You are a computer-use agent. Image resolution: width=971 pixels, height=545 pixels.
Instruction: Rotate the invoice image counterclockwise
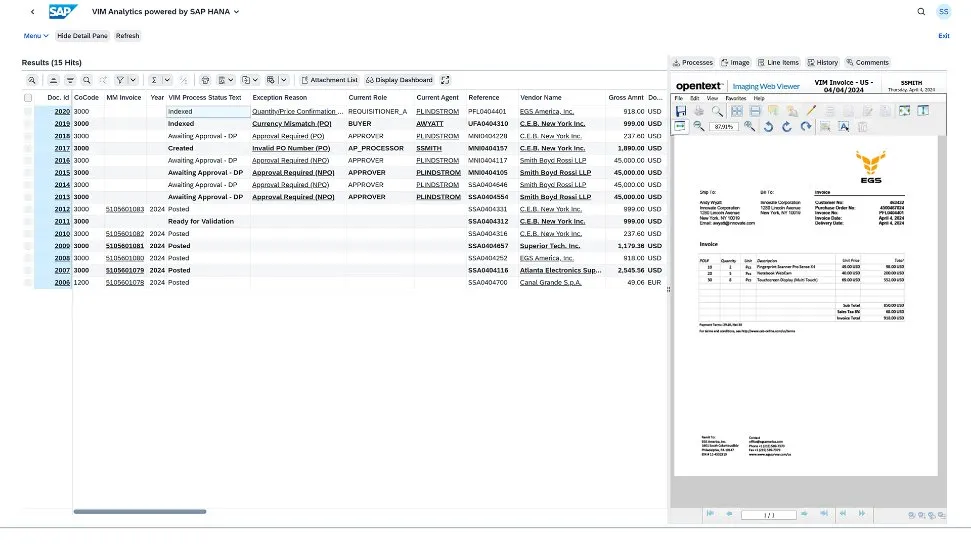click(x=768, y=127)
